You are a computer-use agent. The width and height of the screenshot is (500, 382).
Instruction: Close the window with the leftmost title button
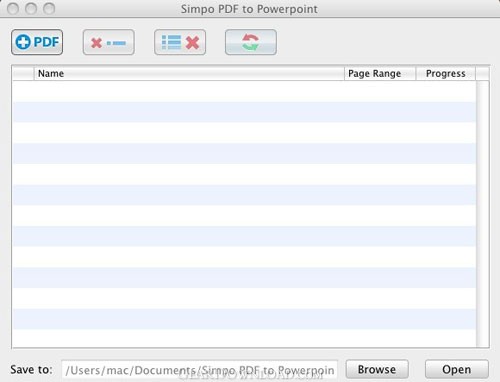13,8
